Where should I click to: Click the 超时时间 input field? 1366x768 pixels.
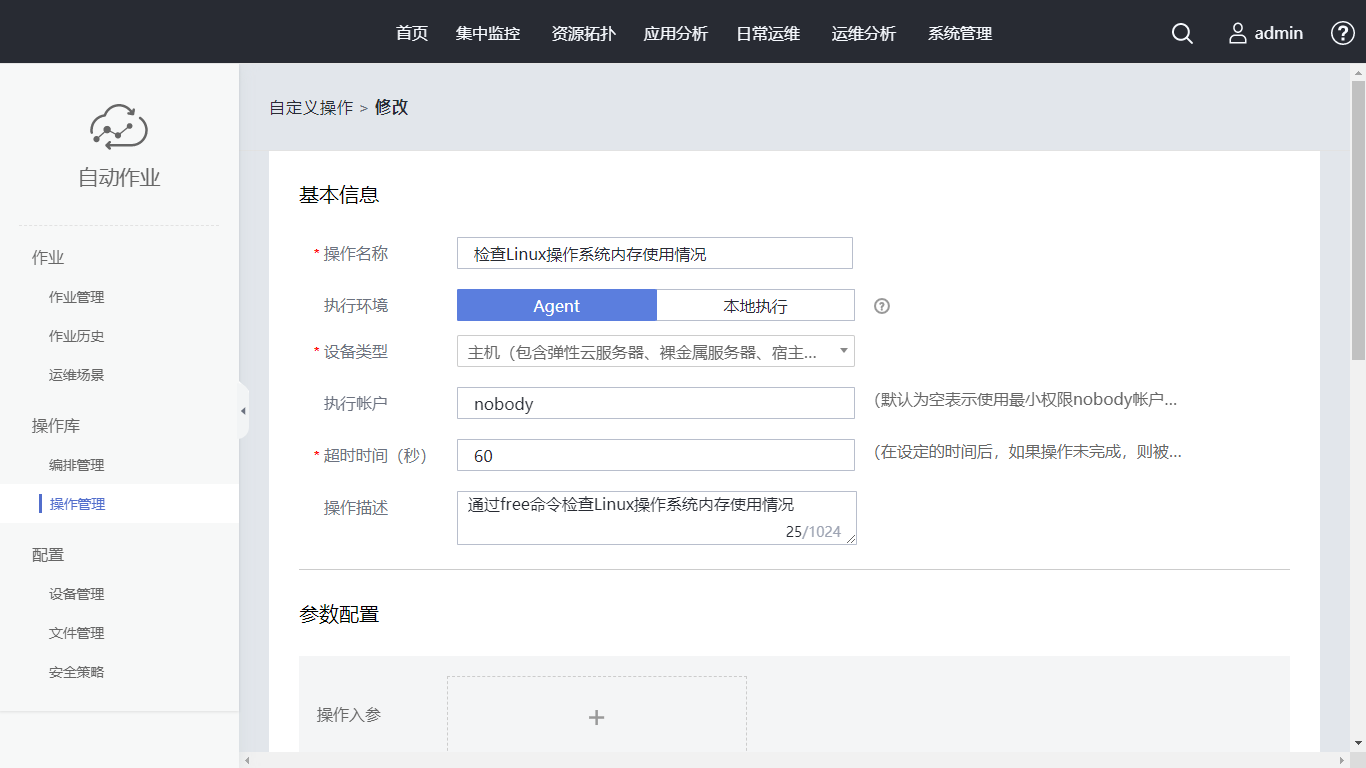[x=655, y=455]
